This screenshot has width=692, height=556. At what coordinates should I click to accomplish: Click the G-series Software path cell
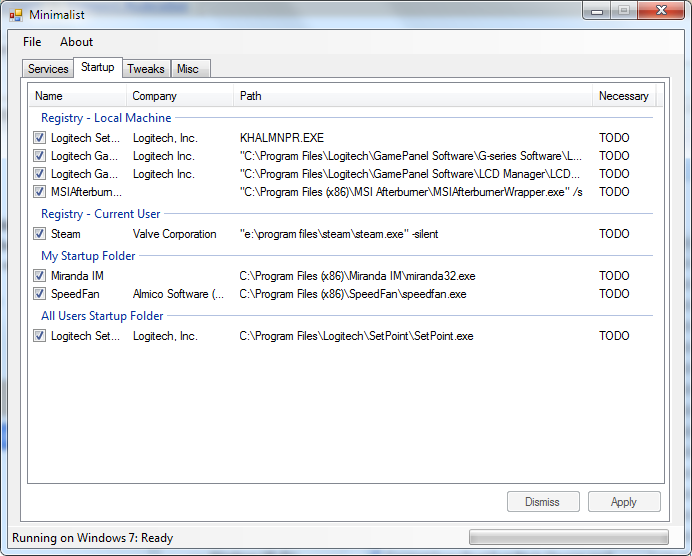(x=411, y=156)
